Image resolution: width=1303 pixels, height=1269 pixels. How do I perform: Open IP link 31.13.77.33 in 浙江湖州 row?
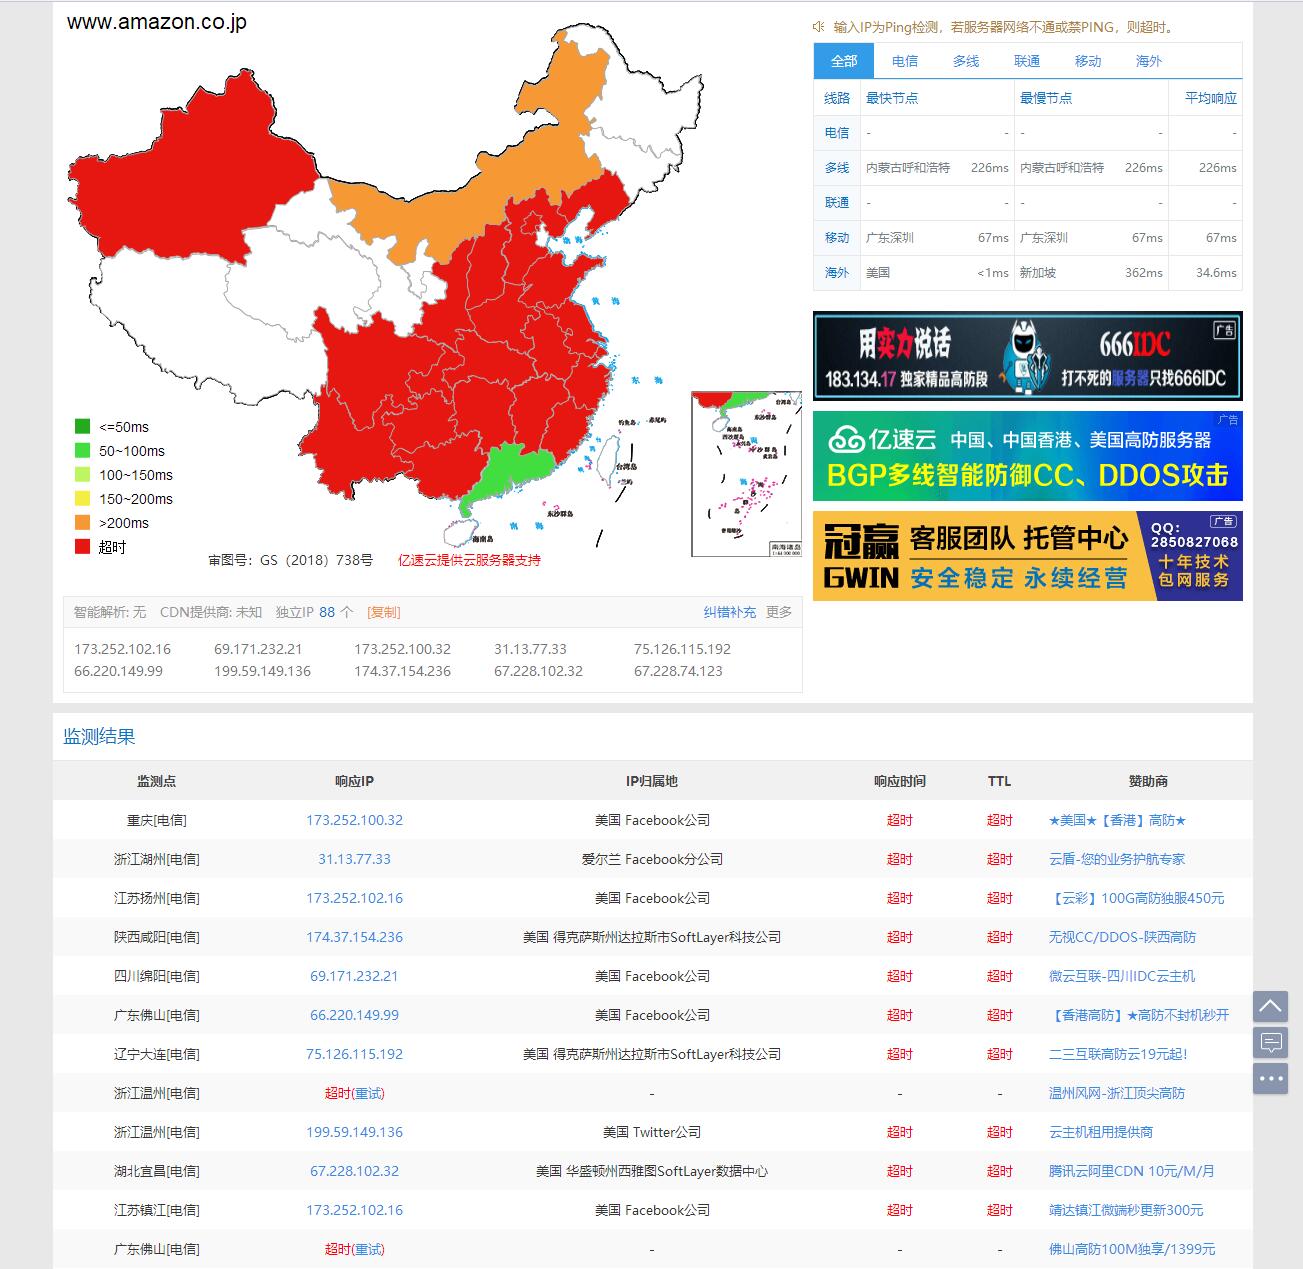pos(354,859)
